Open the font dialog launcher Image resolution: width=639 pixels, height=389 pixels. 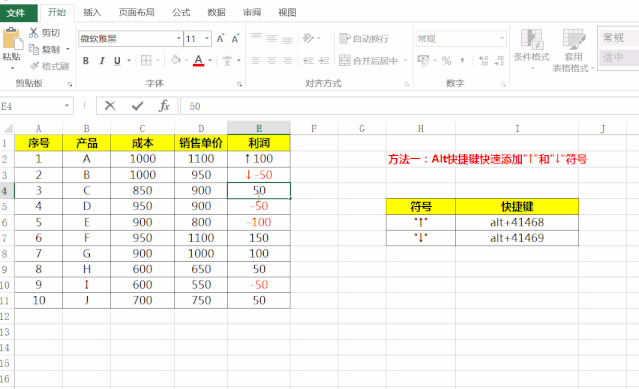239,84
